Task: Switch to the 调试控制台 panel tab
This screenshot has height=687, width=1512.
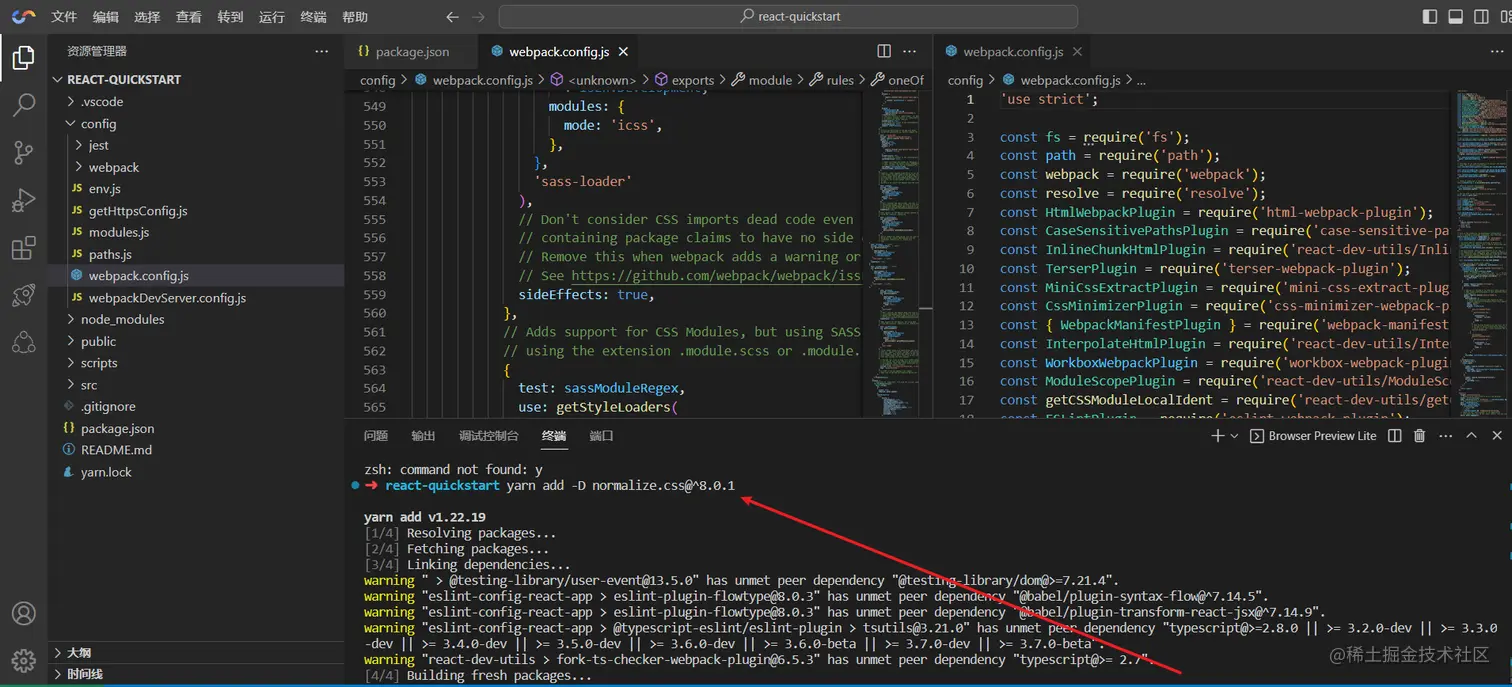Action: 488,436
